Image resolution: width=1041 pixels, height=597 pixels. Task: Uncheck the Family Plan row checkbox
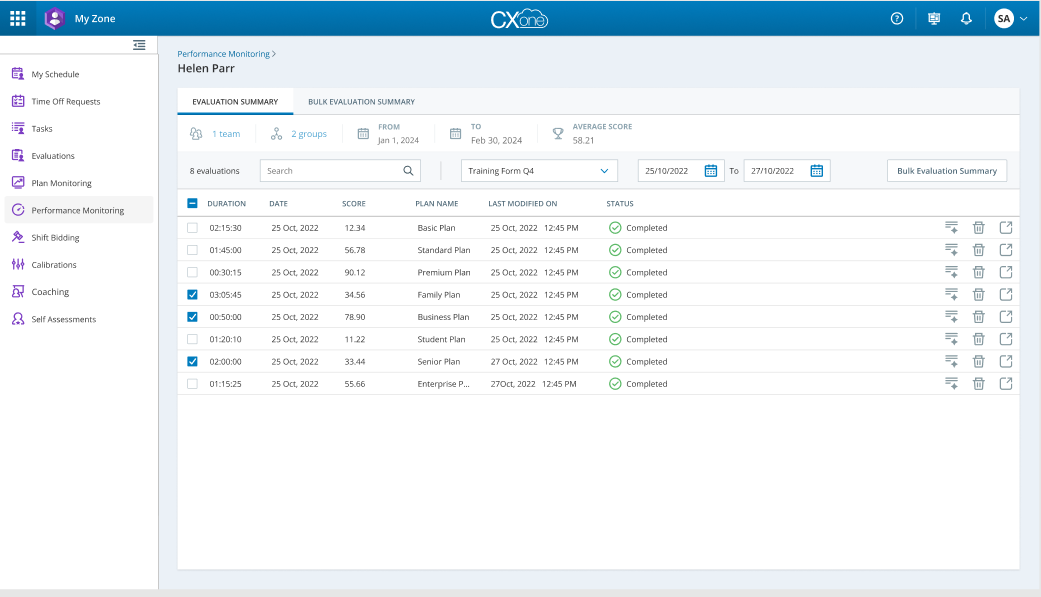click(x=193, y=295)
